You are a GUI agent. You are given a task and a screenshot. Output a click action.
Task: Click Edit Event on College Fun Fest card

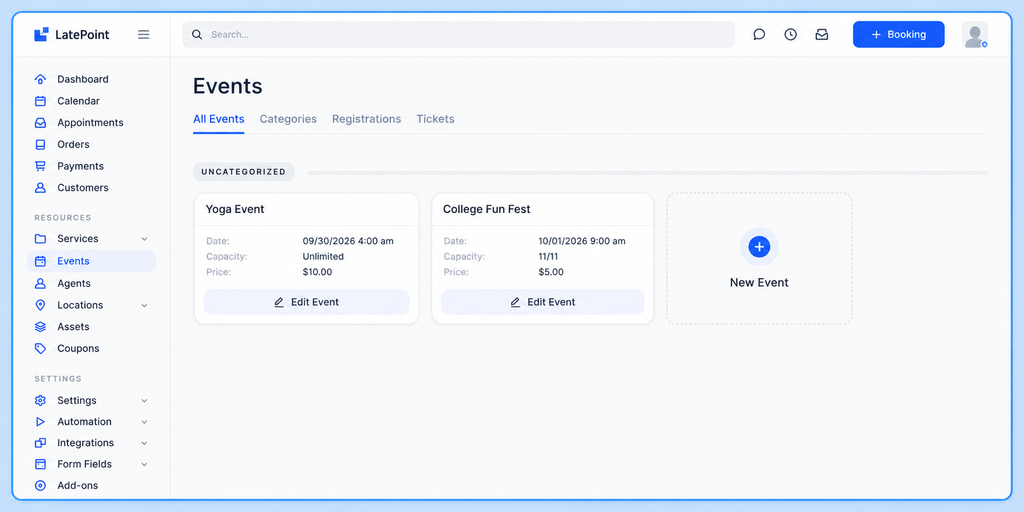pyautogui.click(x=543, y=302)
